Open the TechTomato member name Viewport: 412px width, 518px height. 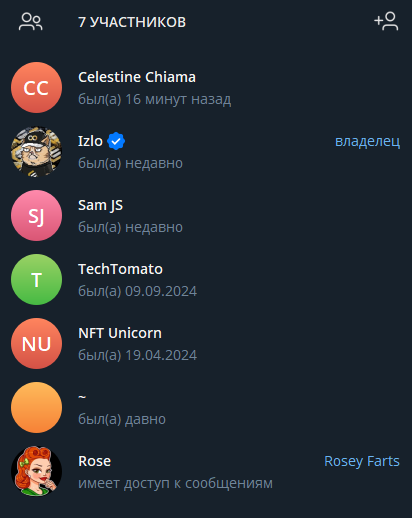tap(120, 269)
